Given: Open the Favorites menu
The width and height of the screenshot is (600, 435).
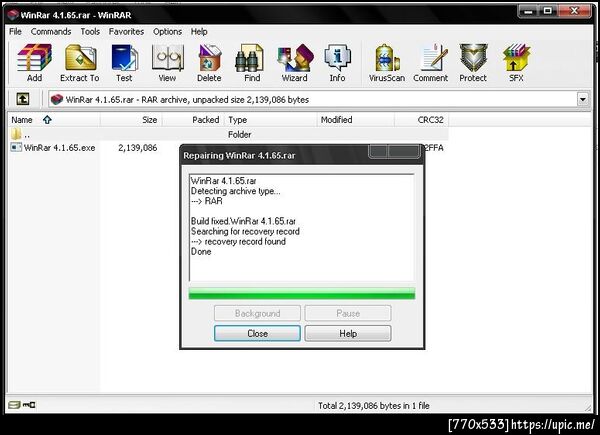Looking at the screenshot, I should tap(126, 31).
